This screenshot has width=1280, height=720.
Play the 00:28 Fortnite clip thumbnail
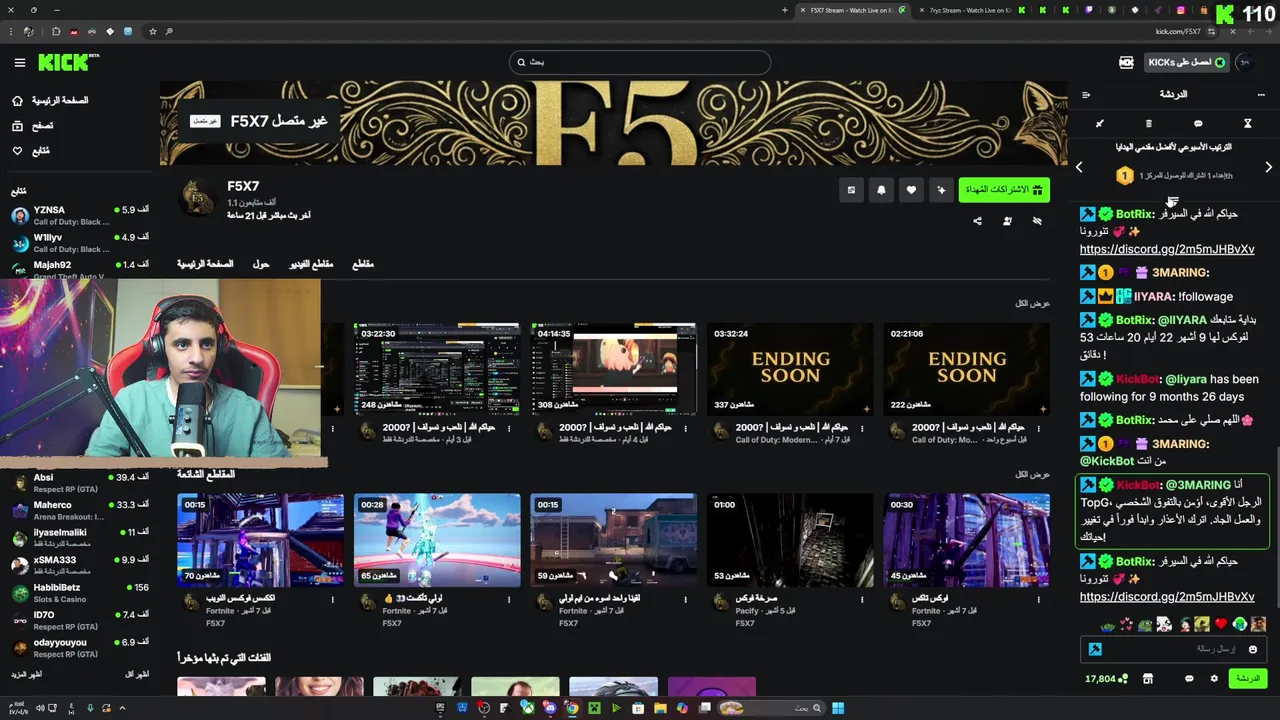pyautogui.click(x=437, y=540)
